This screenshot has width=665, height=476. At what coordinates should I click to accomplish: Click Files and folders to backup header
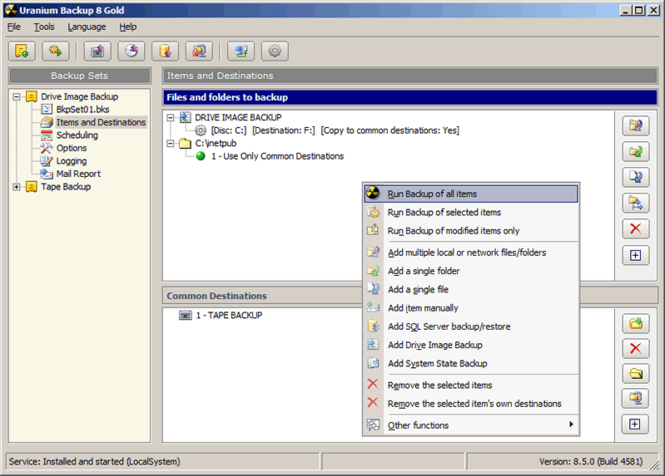[410, 97]
